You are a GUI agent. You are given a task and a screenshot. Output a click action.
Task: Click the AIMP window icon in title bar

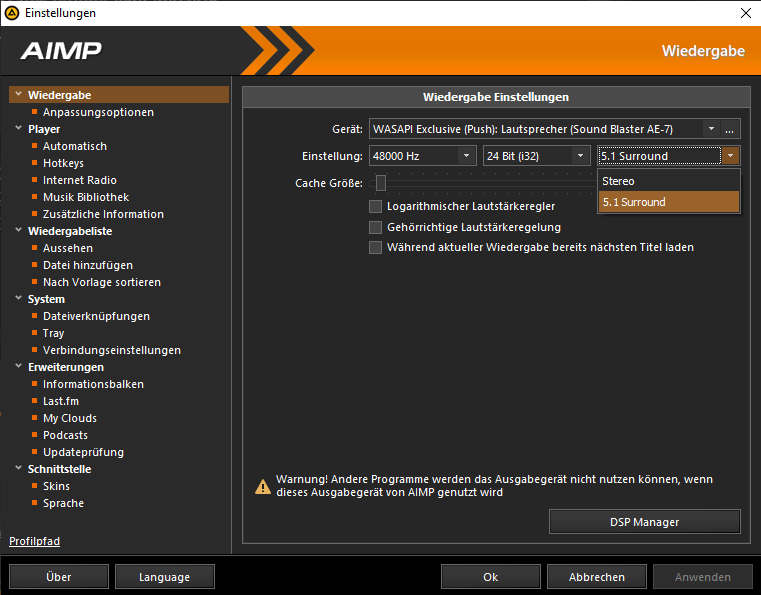(x=12, y=13)
